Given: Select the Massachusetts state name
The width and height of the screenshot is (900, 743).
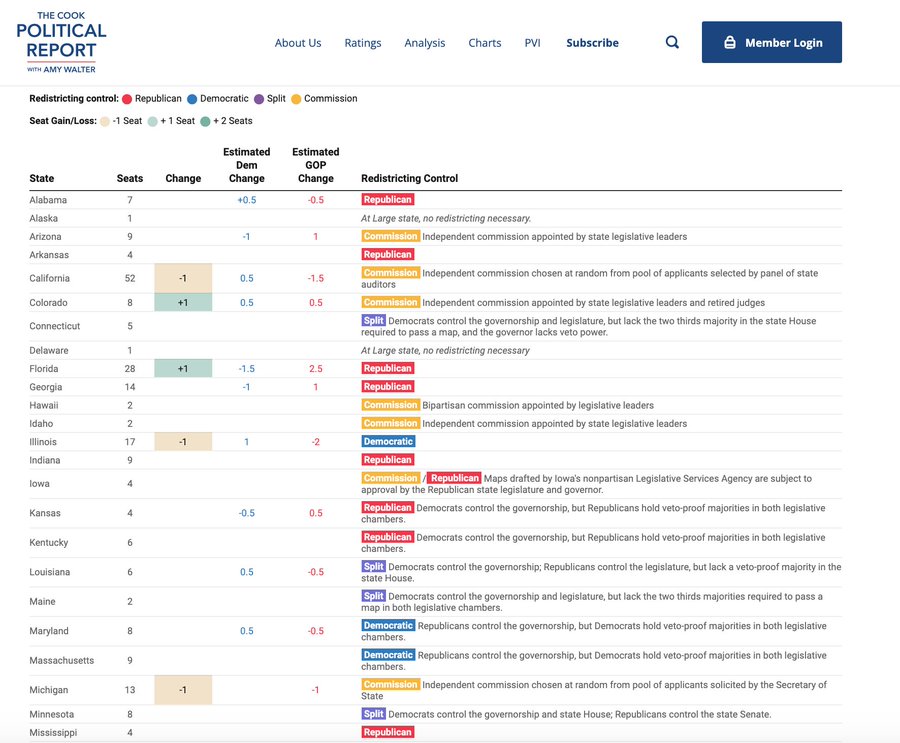Looking at the screenshot, I should [61, 660].
